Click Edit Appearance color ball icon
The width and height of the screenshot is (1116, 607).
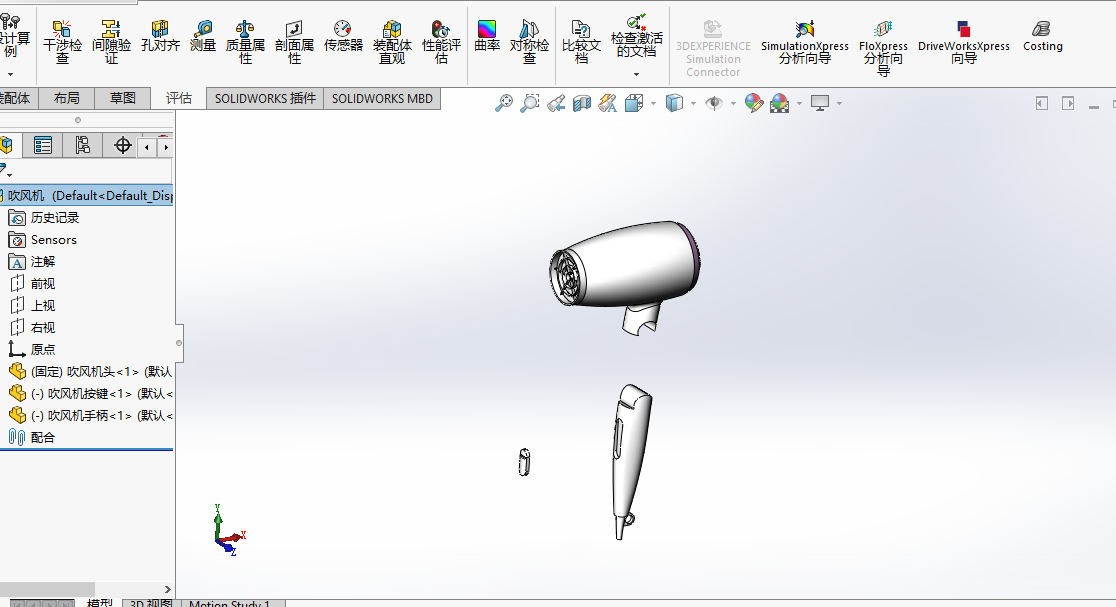pyautogui.click(x=754, y=103)
